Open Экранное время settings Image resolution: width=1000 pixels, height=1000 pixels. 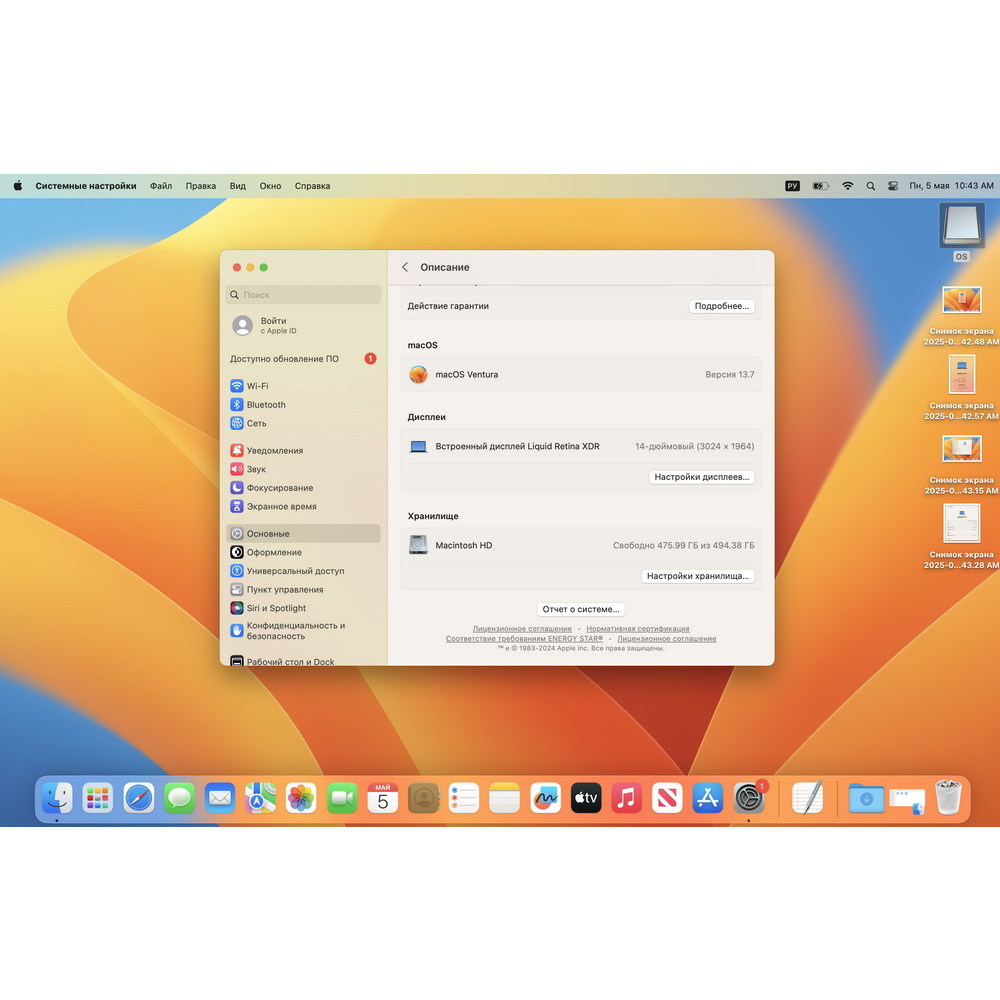pyautogui.click(x=304, y=506)
